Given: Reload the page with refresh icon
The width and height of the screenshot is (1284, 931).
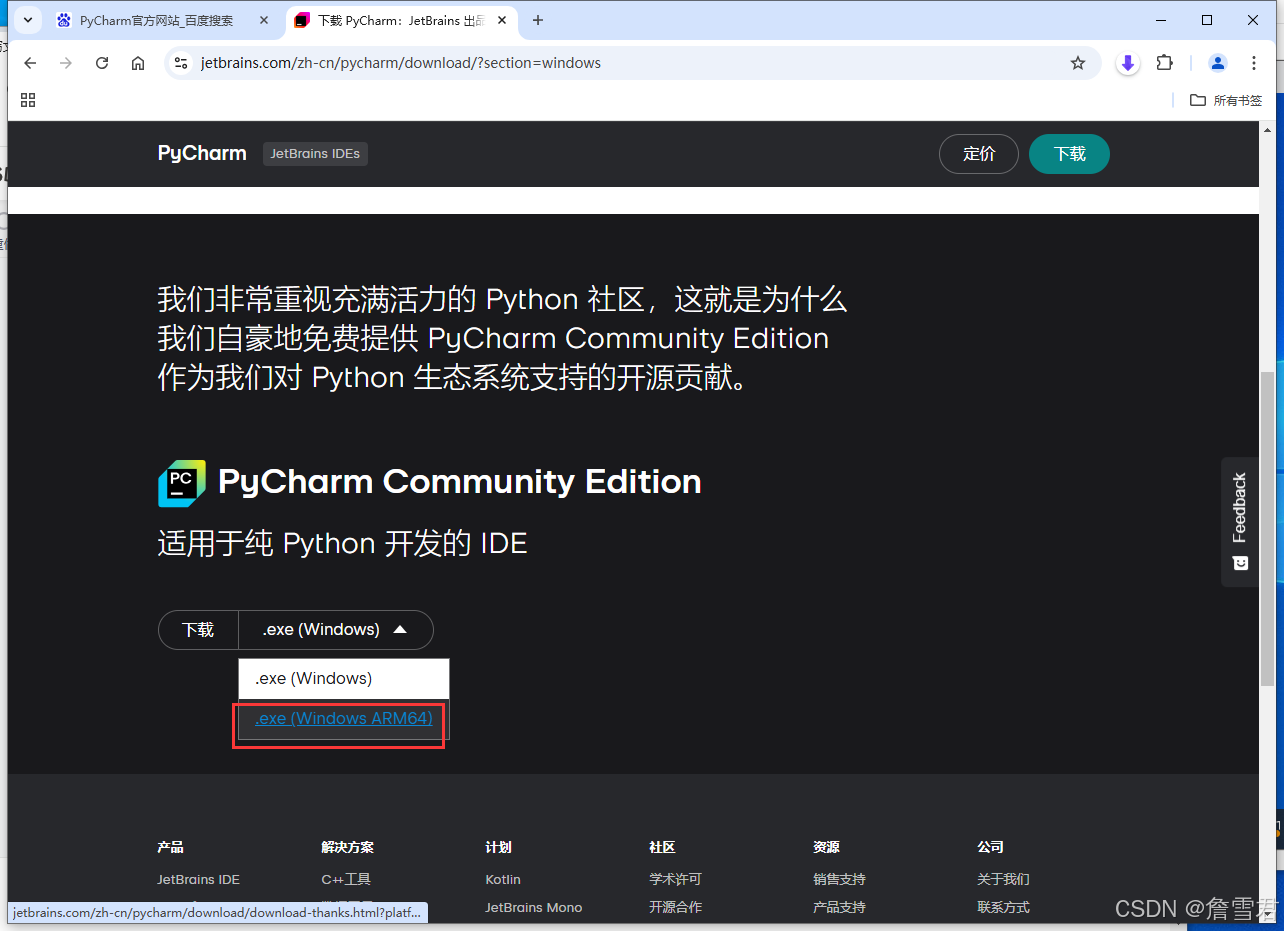Looking at the screenshot, I should click(x=102, y=63).
